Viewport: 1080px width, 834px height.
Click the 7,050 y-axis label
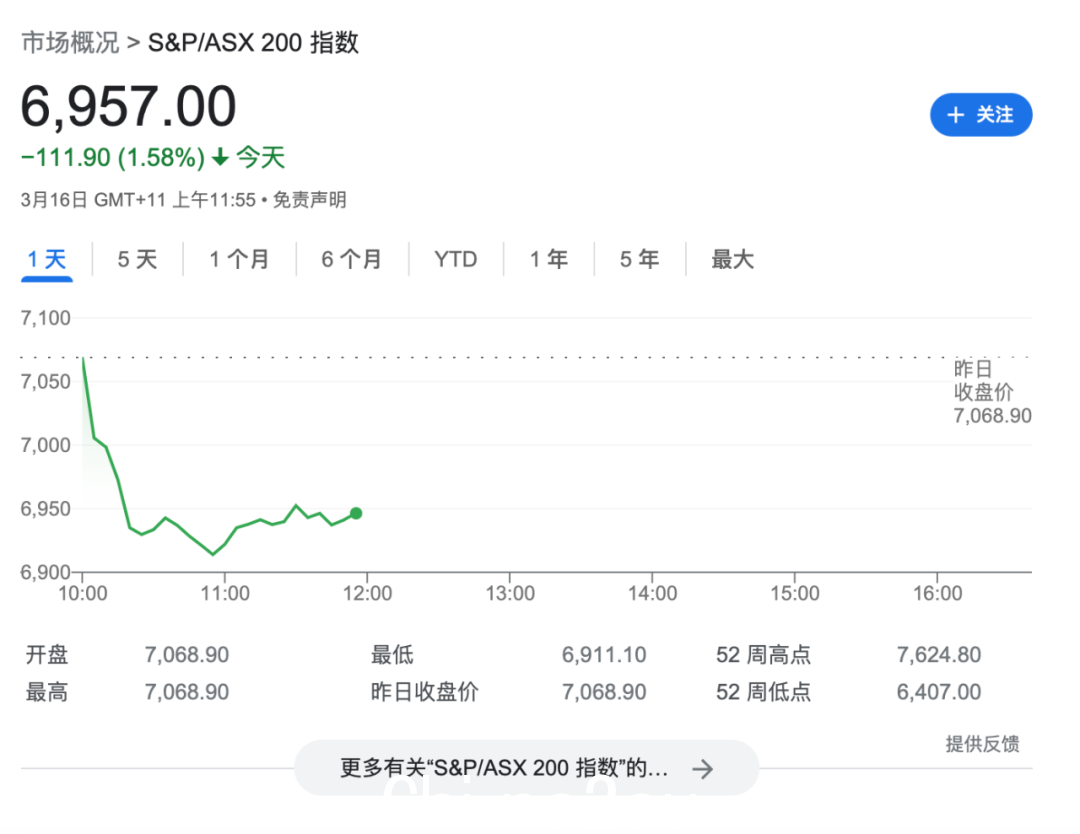(45, 382)
